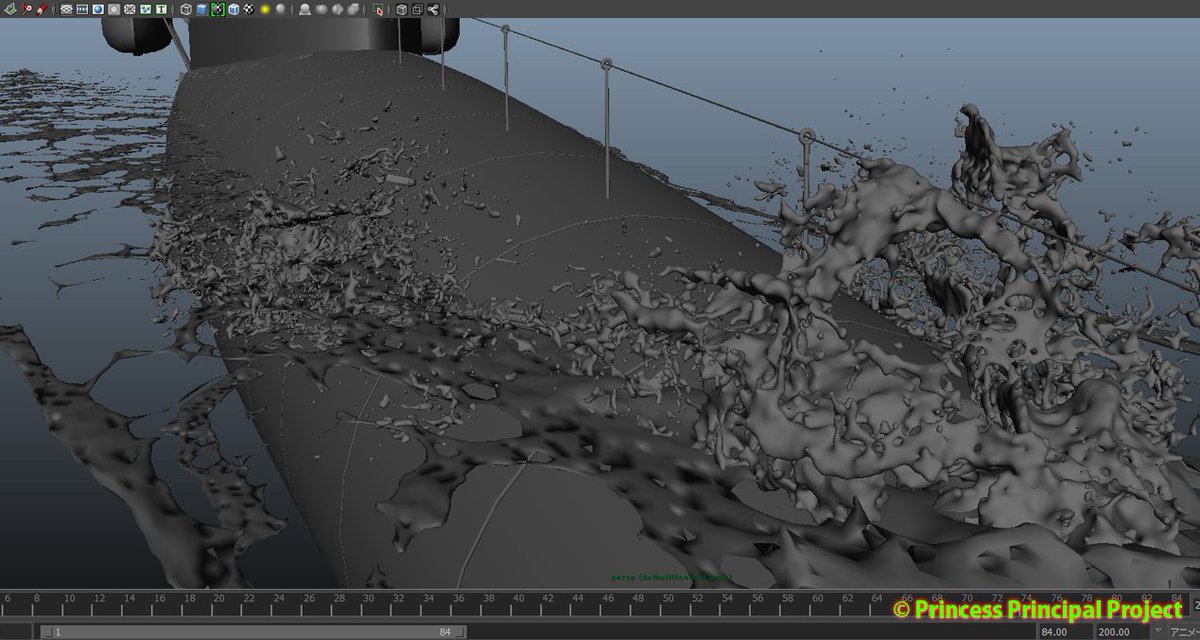Toggle the X-Ray Joints icon
Screen dimensions: 1200x640
433,9
